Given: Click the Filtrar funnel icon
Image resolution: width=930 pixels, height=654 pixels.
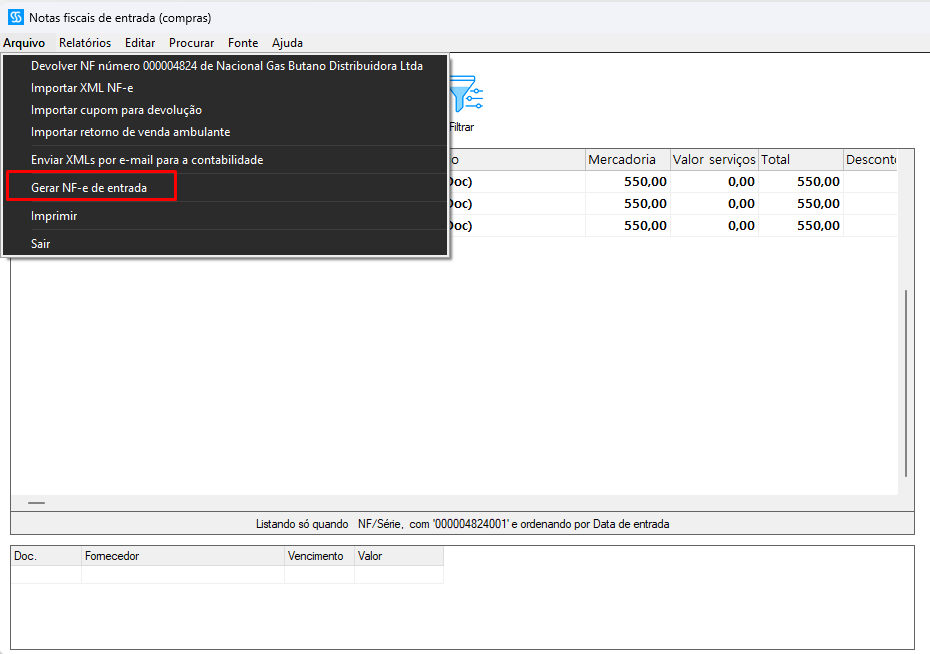Looking at the screenshot, I should (x=466, y=94).
